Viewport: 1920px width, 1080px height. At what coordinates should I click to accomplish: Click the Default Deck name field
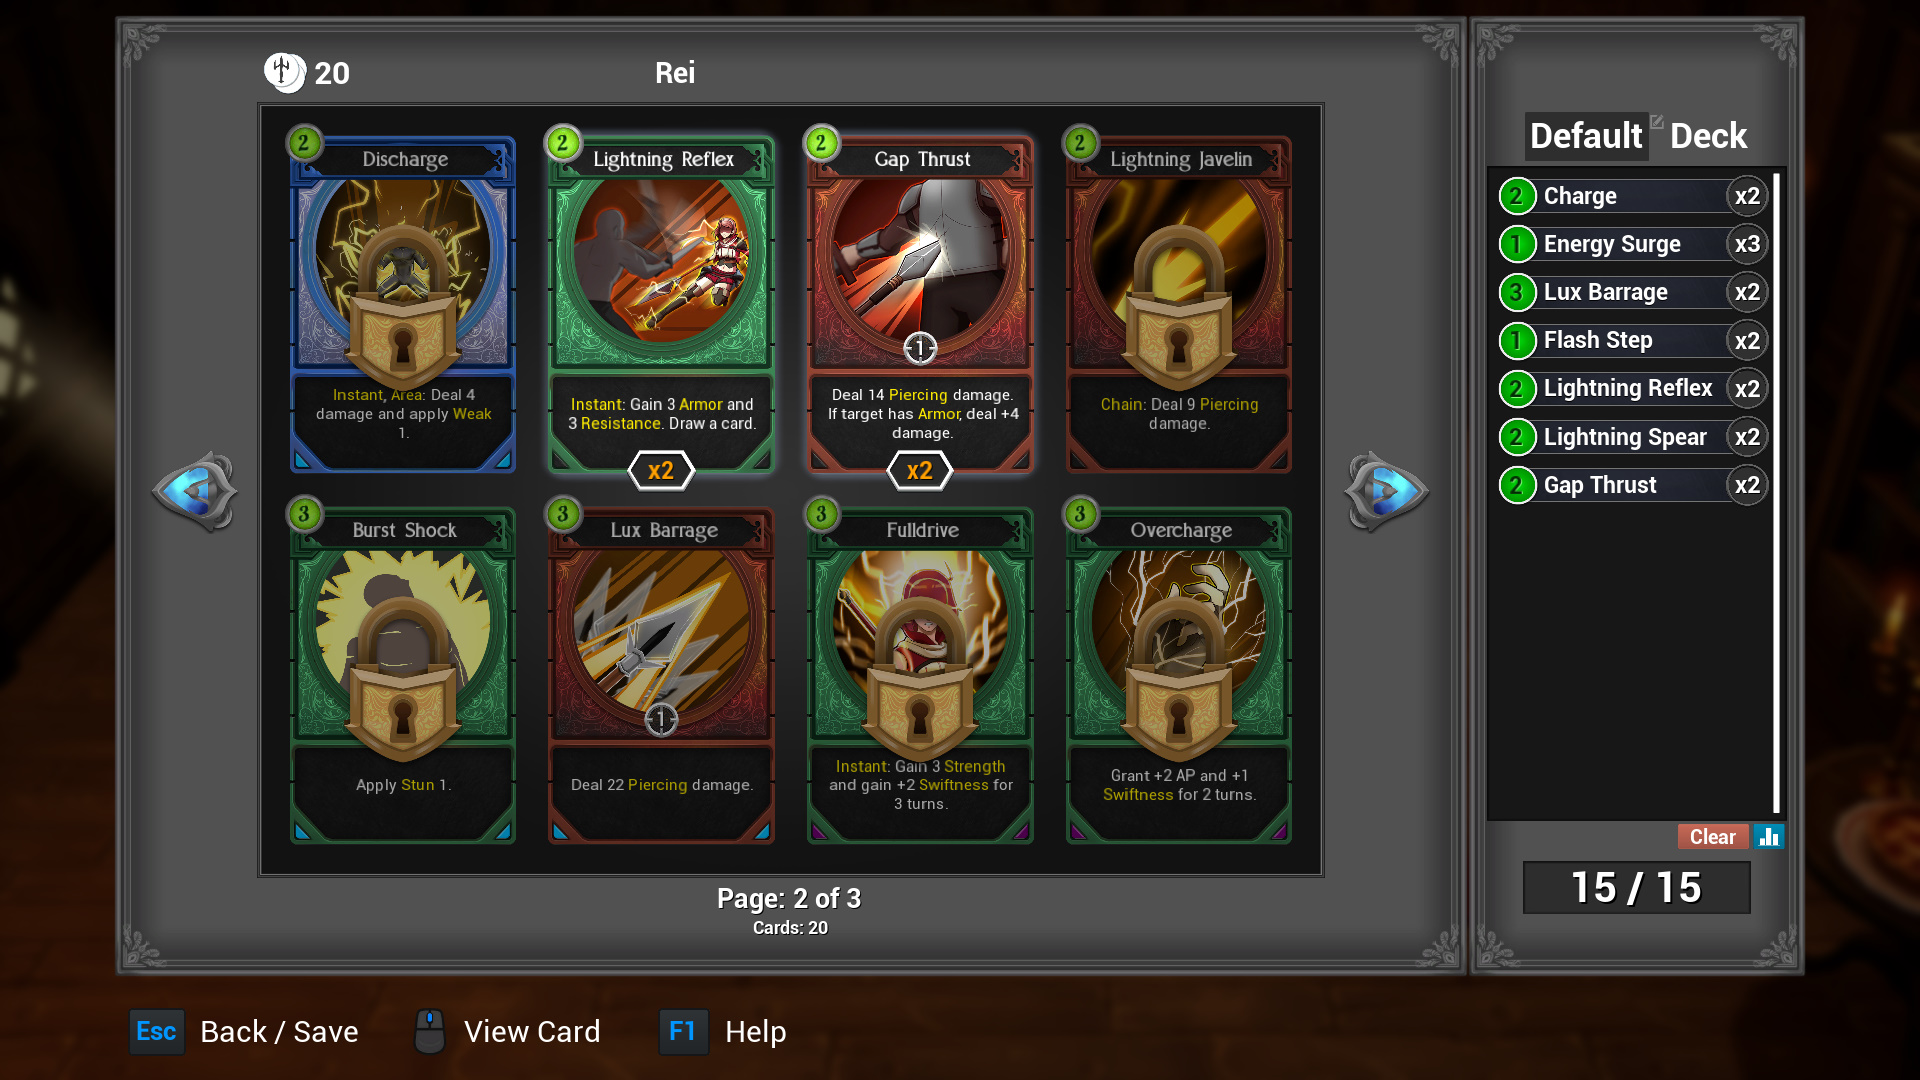coord(1638,136)
